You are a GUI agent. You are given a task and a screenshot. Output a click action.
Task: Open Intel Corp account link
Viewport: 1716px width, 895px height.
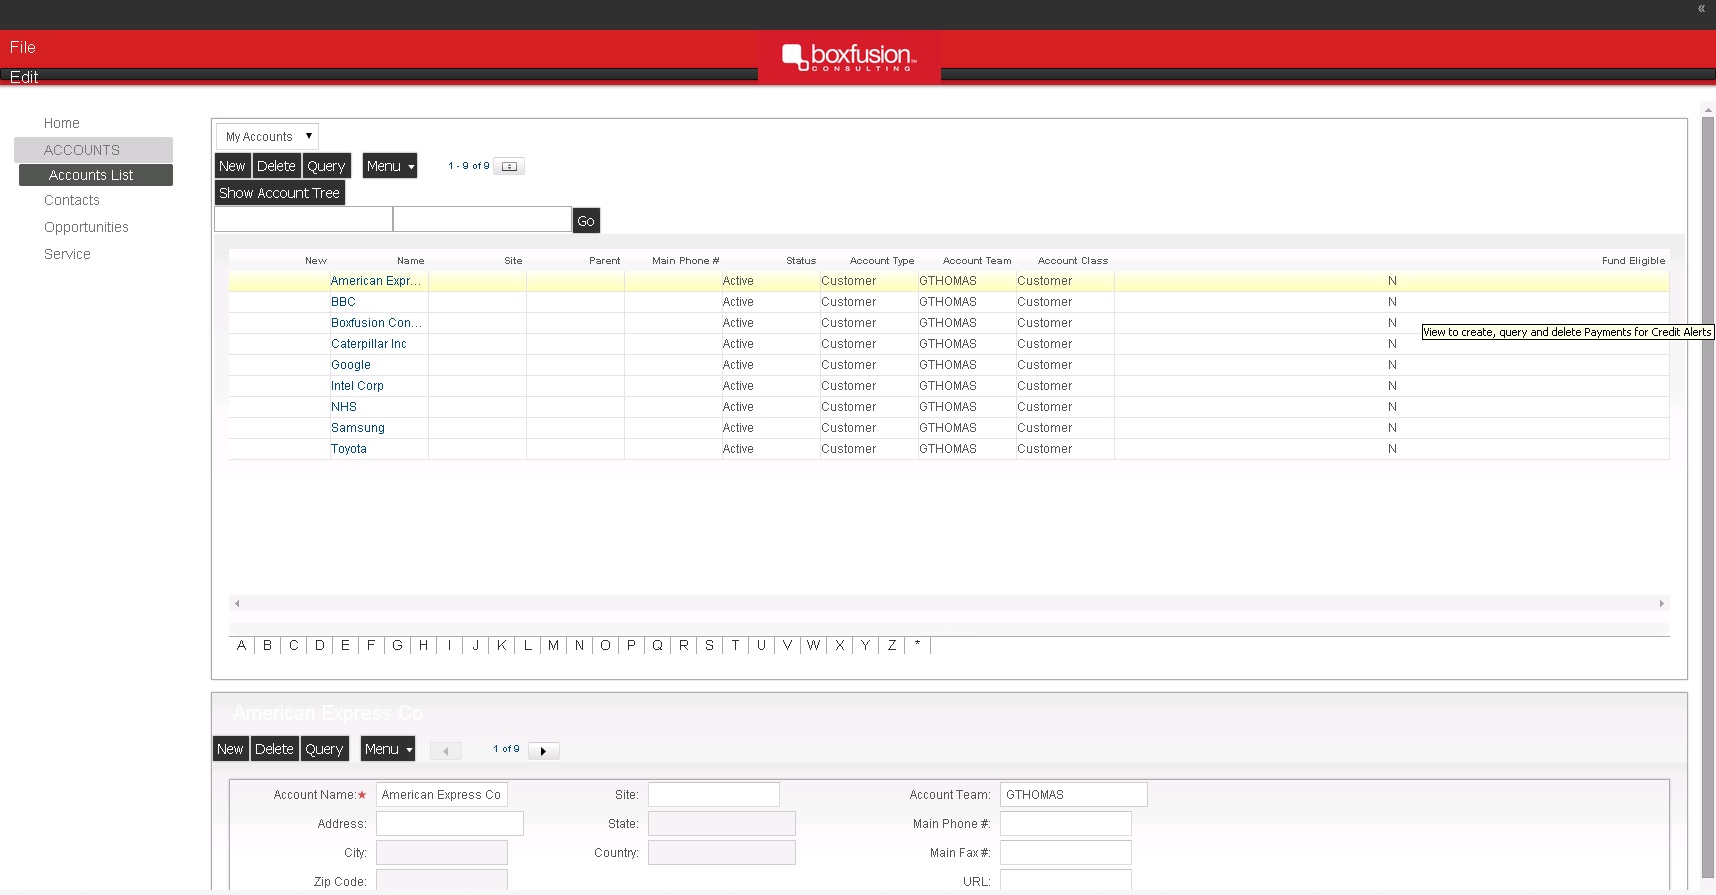(357, 386)
